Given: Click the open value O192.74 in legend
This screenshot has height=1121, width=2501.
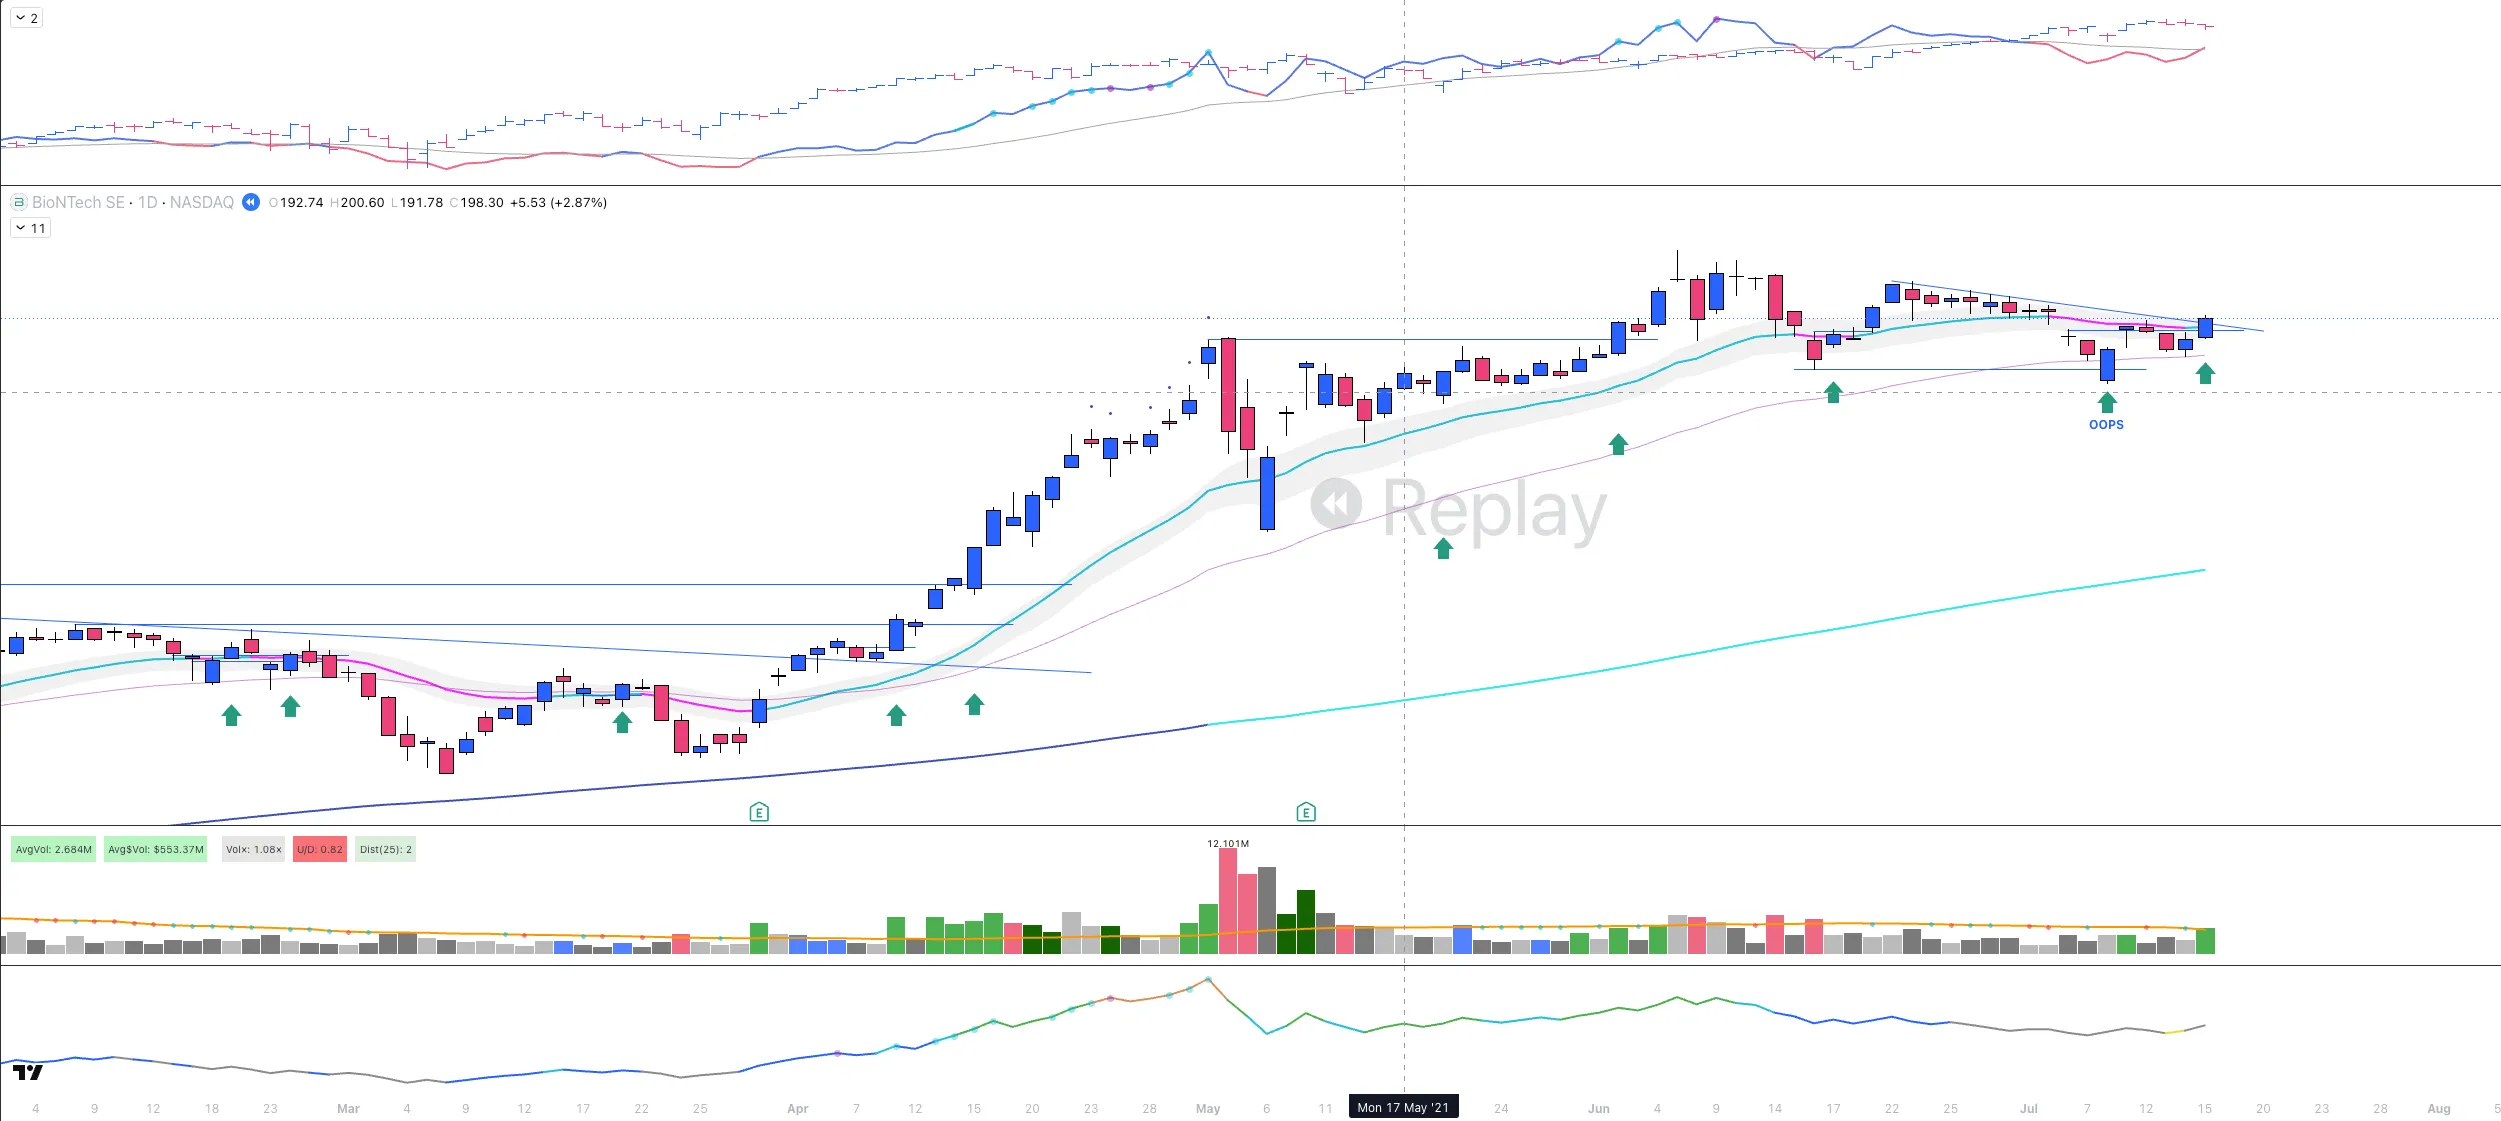Looking at the screenshot, I should 296,202.
